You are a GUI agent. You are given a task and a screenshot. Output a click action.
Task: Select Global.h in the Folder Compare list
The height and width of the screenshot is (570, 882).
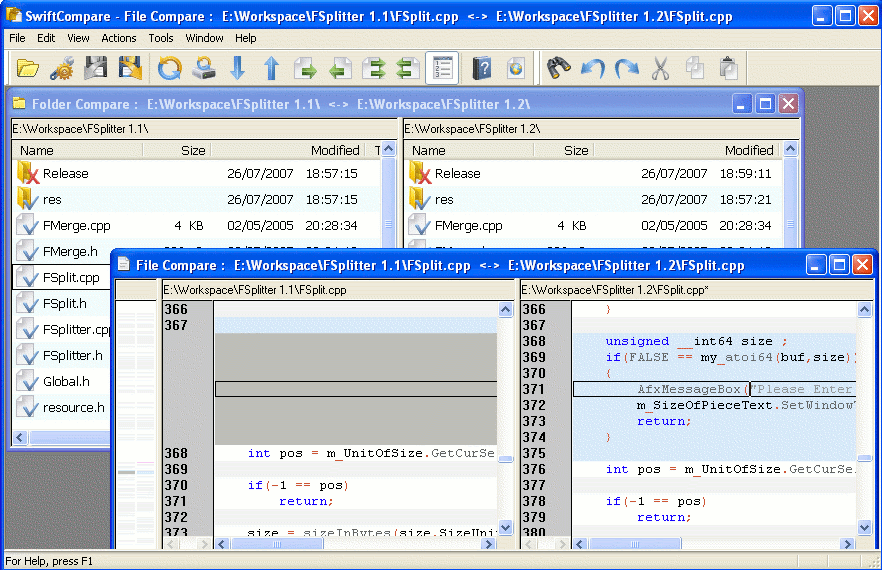pos(62,382)
